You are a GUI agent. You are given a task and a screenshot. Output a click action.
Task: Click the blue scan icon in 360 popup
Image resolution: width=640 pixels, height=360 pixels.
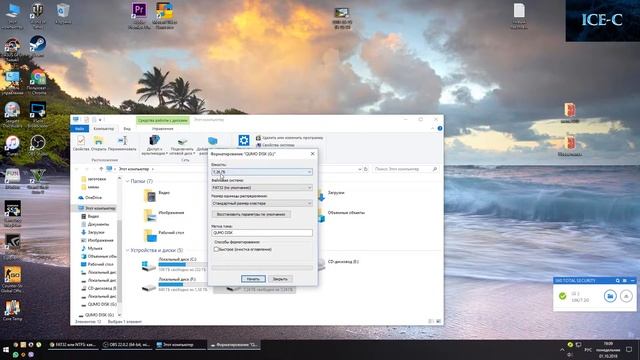click(610, 296)
